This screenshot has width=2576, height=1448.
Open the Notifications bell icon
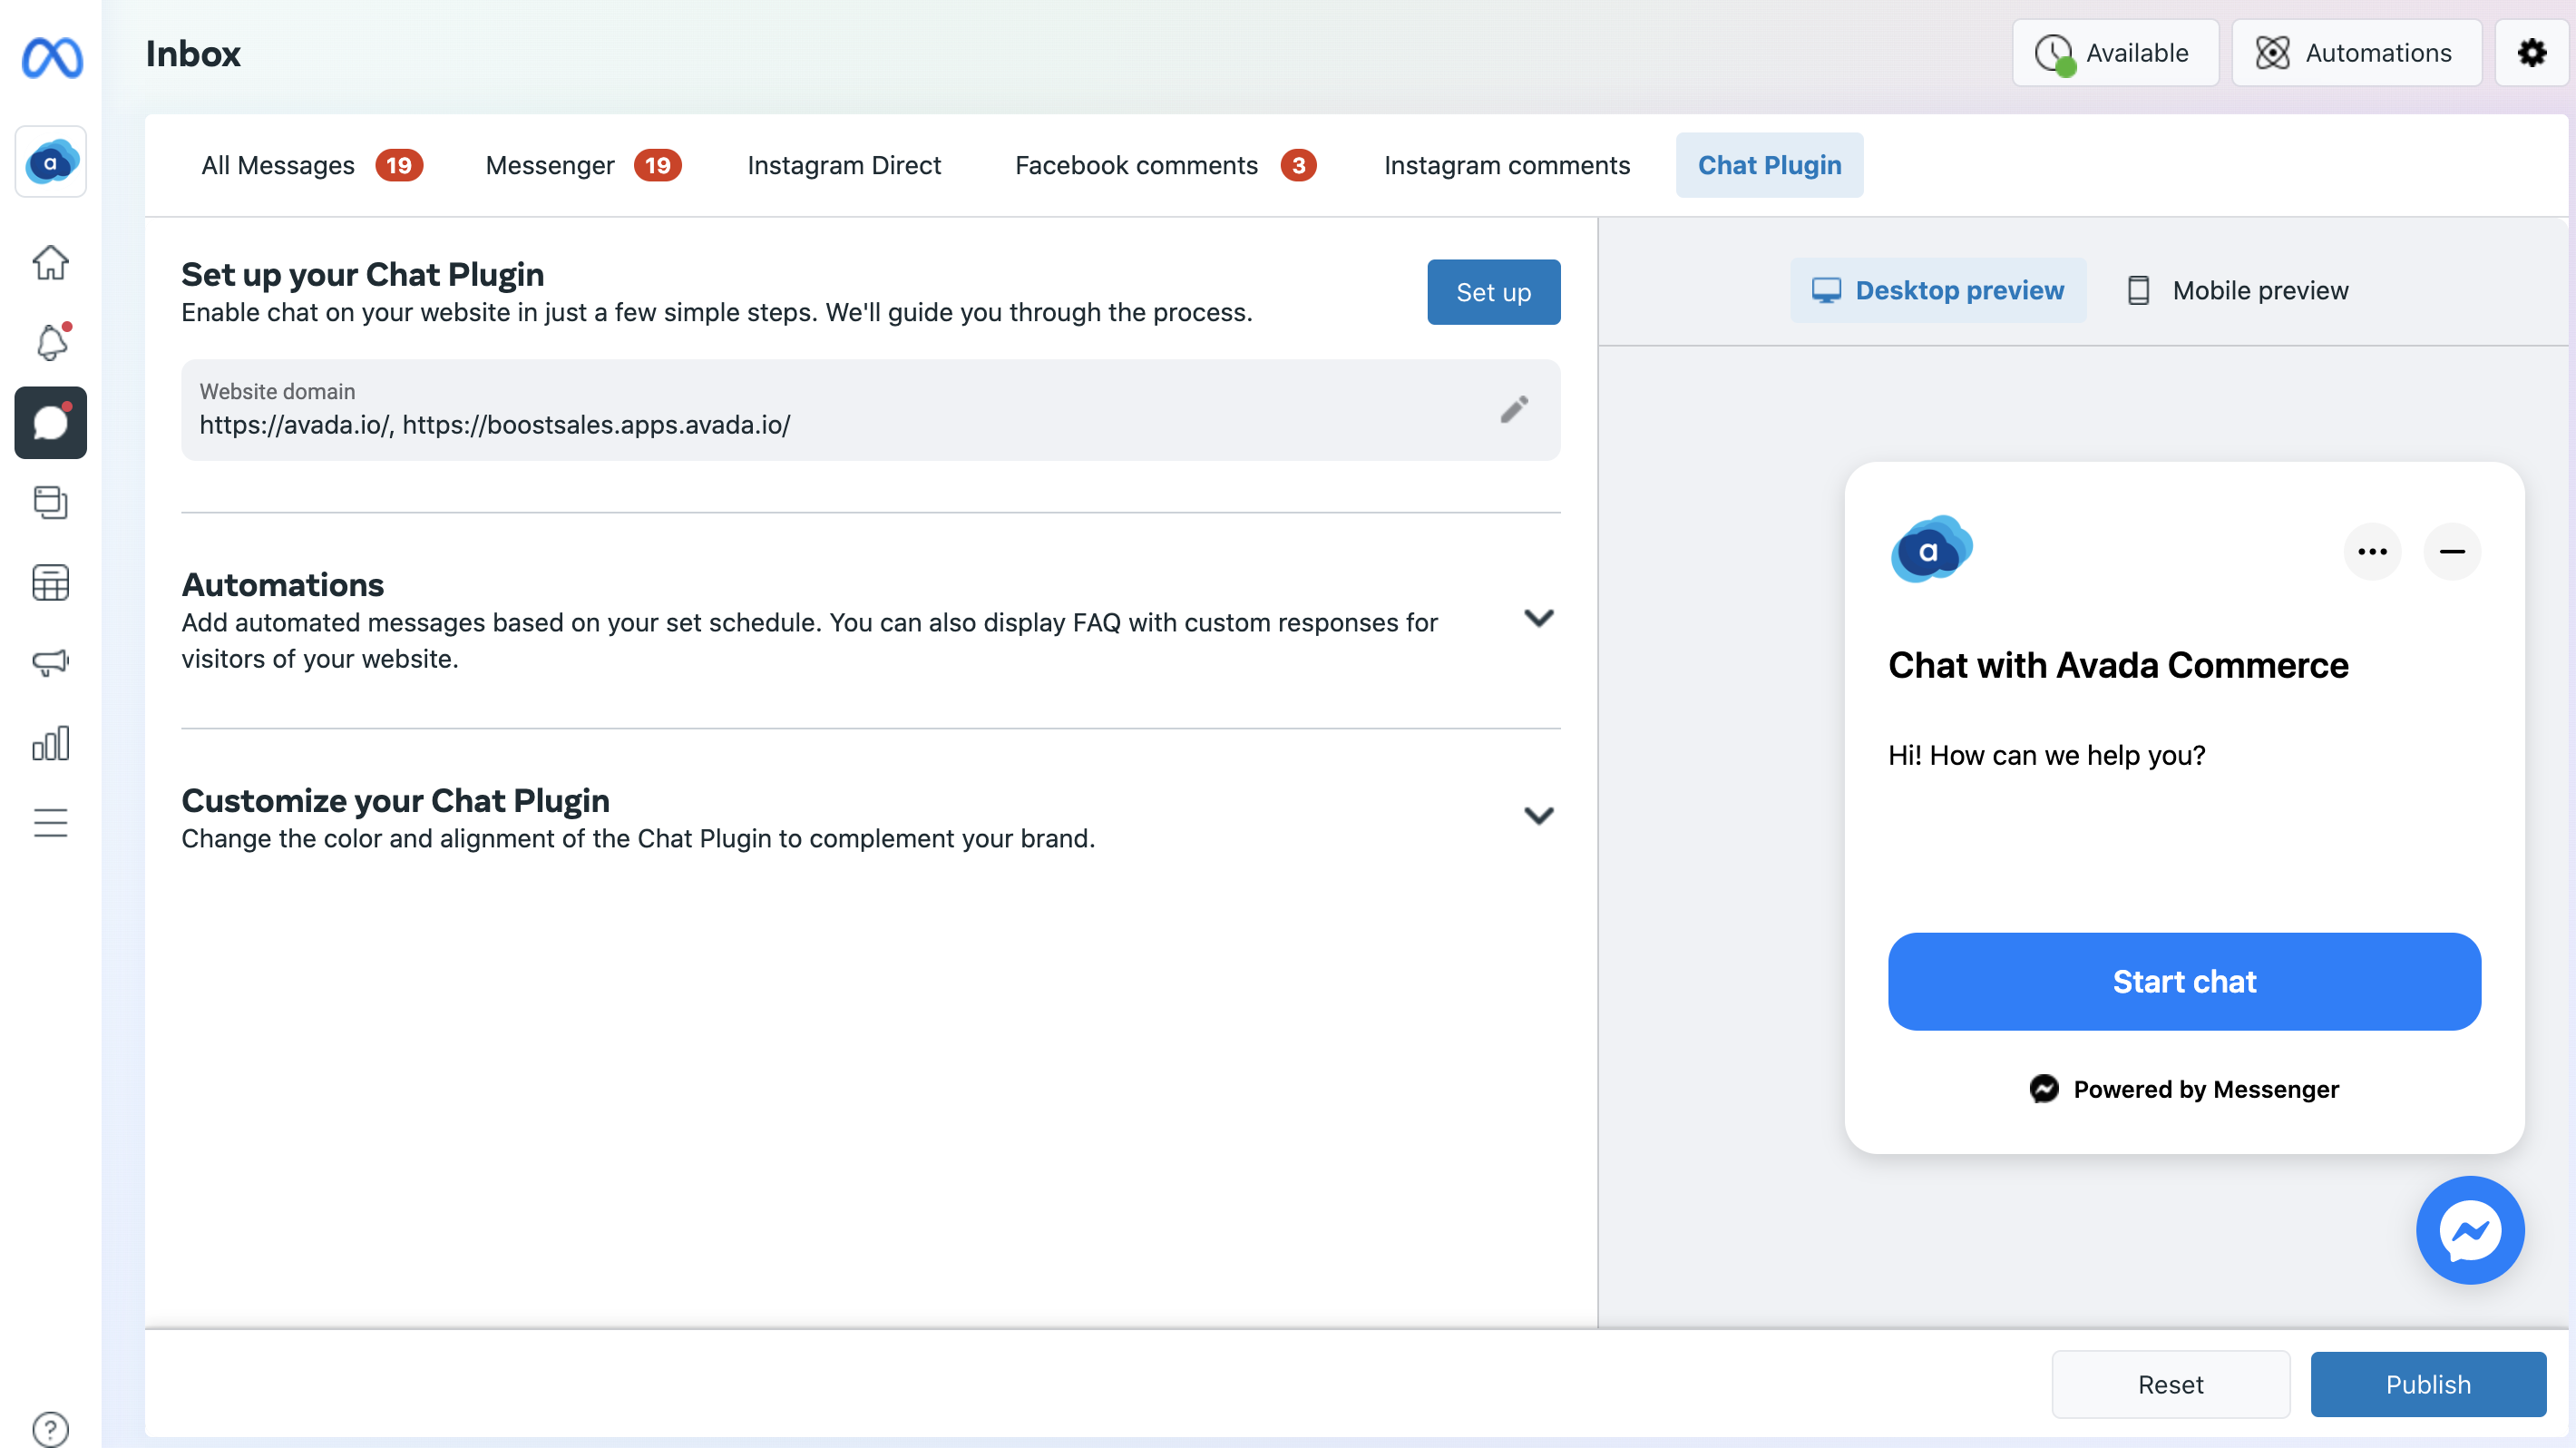click(51, 343)
